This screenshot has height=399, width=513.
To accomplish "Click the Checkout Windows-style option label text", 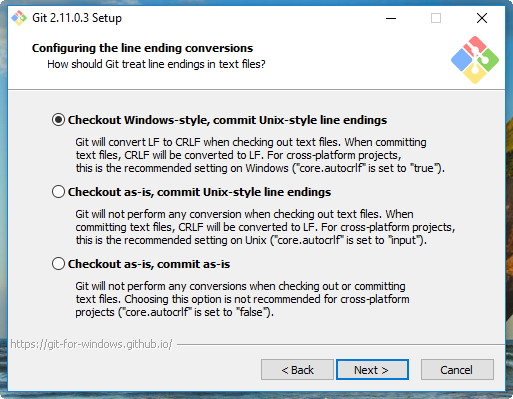I will tap(227, 120).
